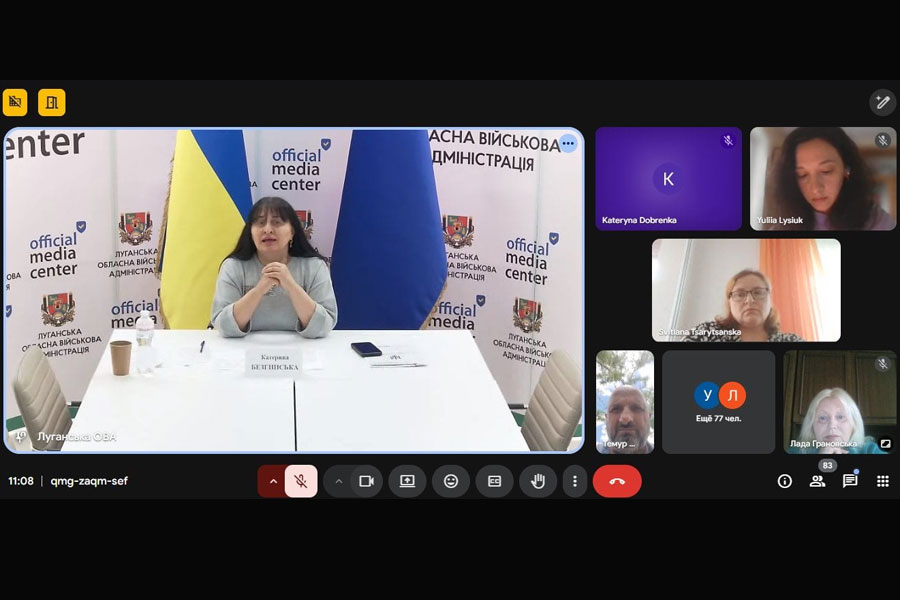Raise your hand
The width and height of the screenshot is (900, 600).
tap(538, 481)
